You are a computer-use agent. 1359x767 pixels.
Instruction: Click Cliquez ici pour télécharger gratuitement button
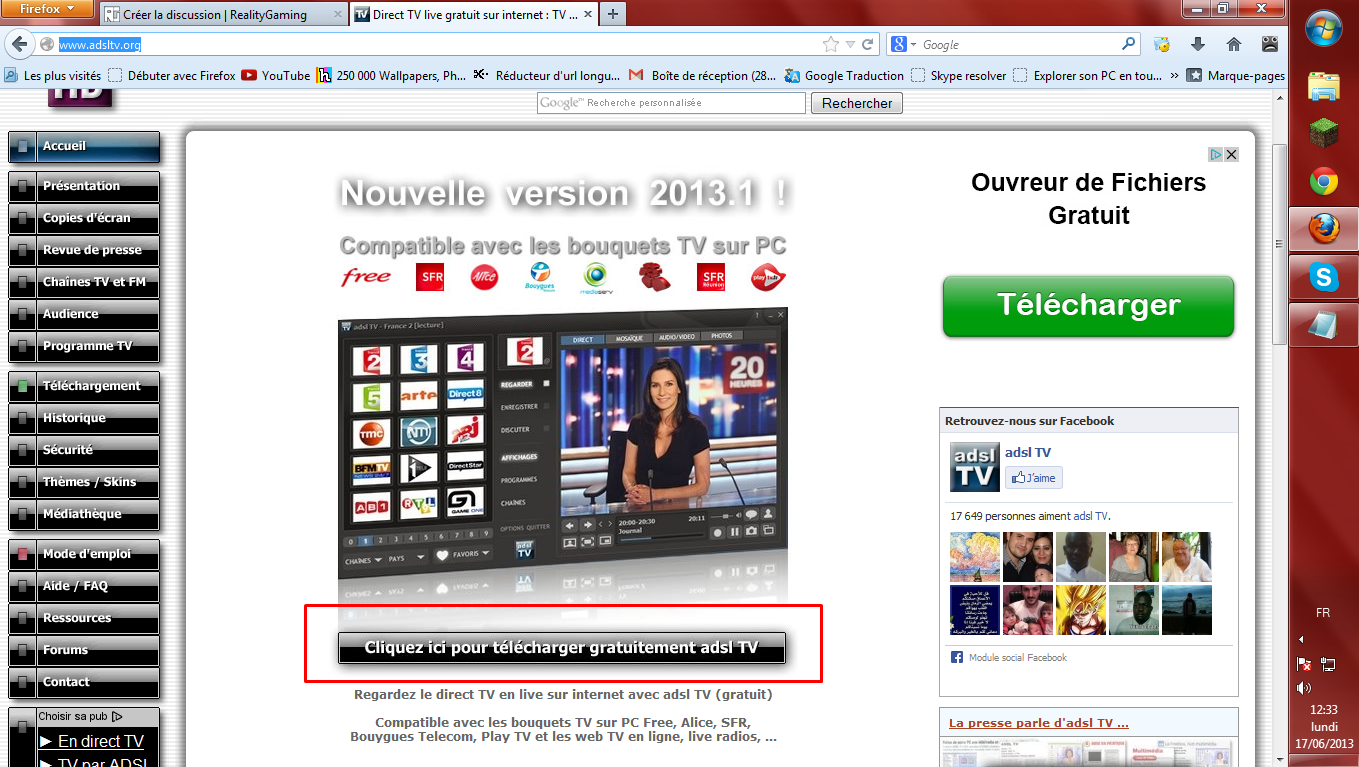tap(562, 648)
